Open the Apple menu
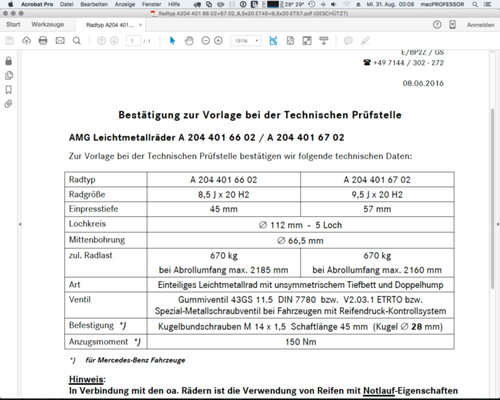The image size is (500, 400). point(10,4)
